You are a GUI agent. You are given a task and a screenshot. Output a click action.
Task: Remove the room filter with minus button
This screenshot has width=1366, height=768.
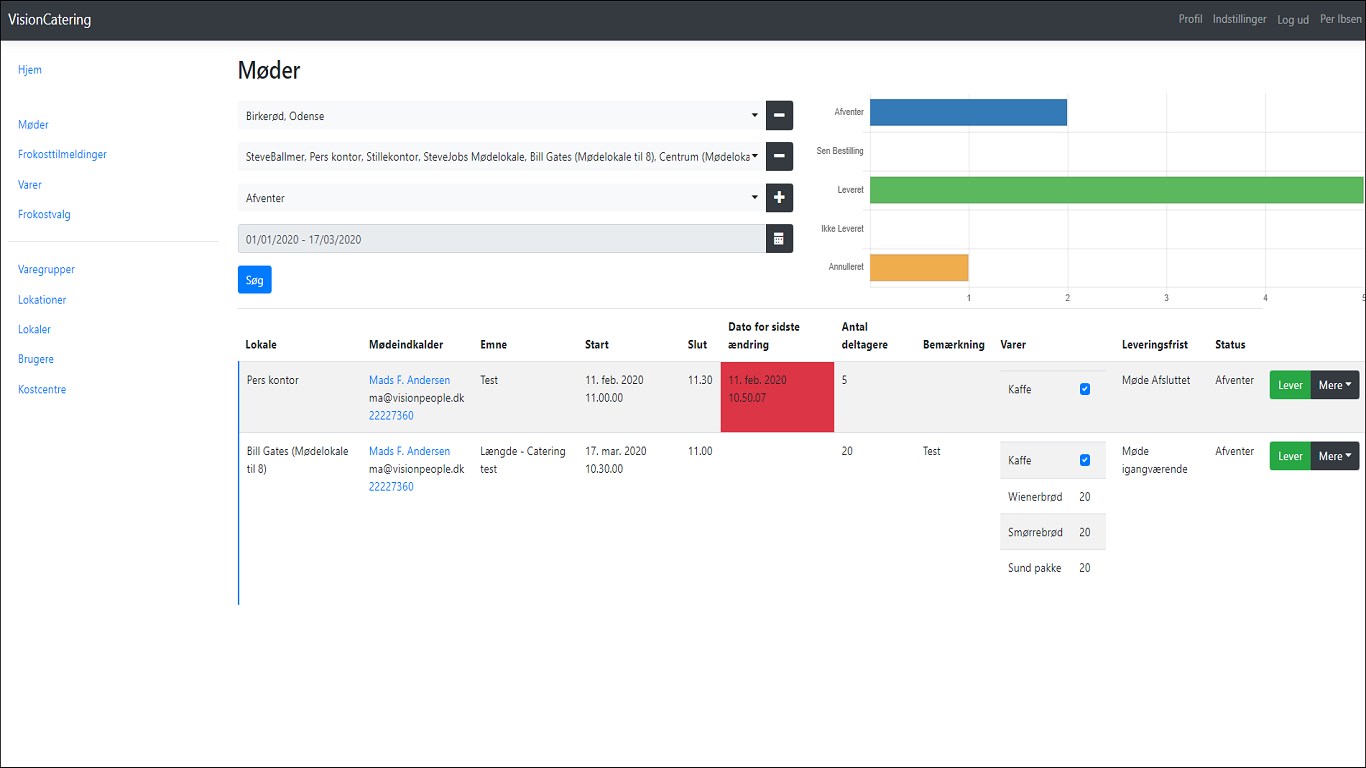779,157
